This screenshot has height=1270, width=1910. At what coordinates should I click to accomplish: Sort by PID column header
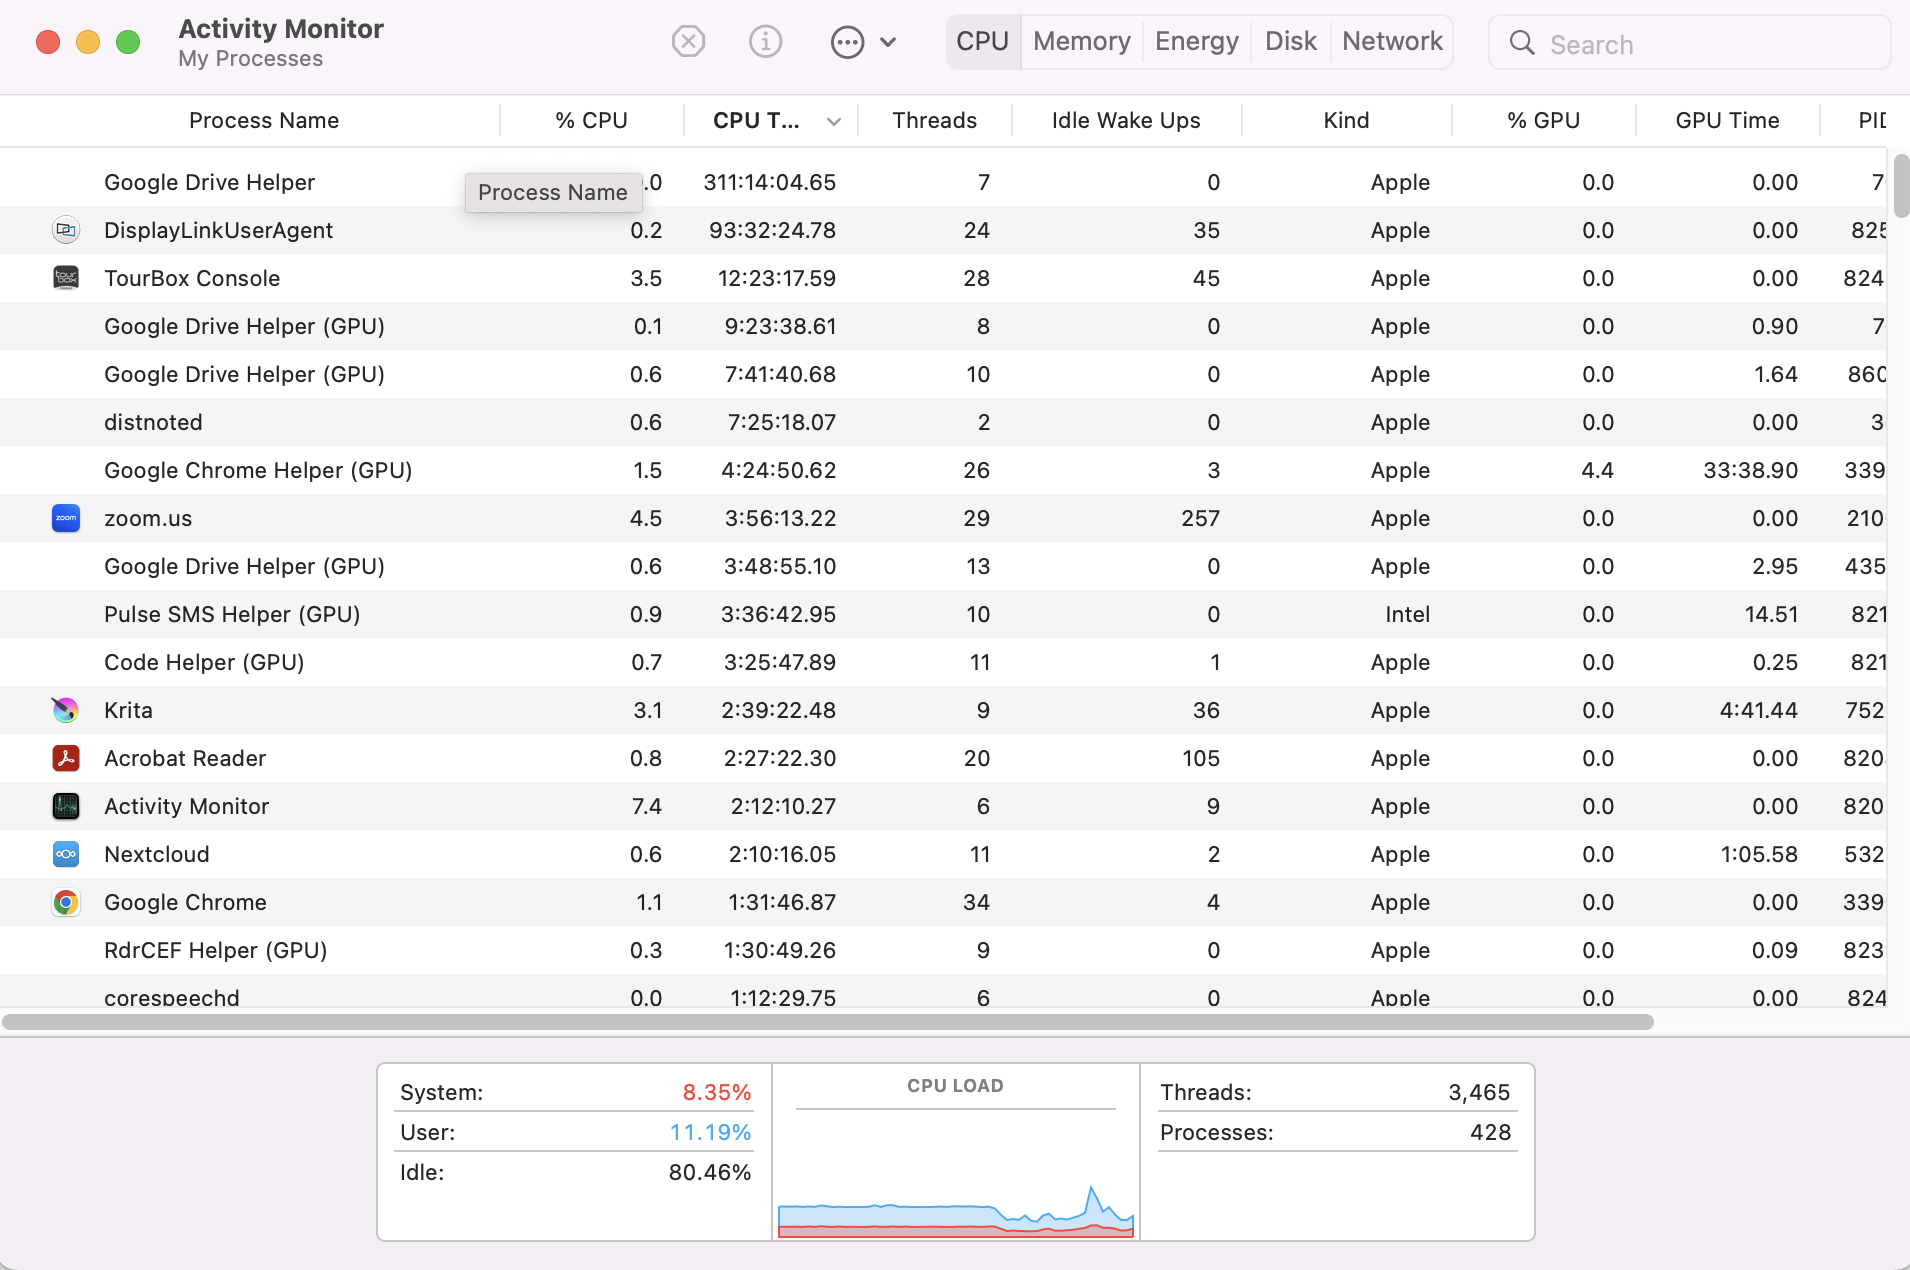1871,121
